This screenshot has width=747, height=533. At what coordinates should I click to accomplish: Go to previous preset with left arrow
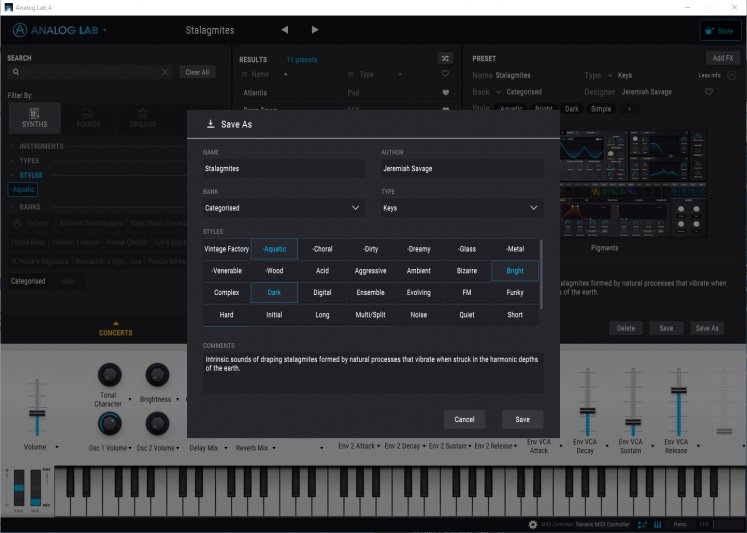[285, 30]
